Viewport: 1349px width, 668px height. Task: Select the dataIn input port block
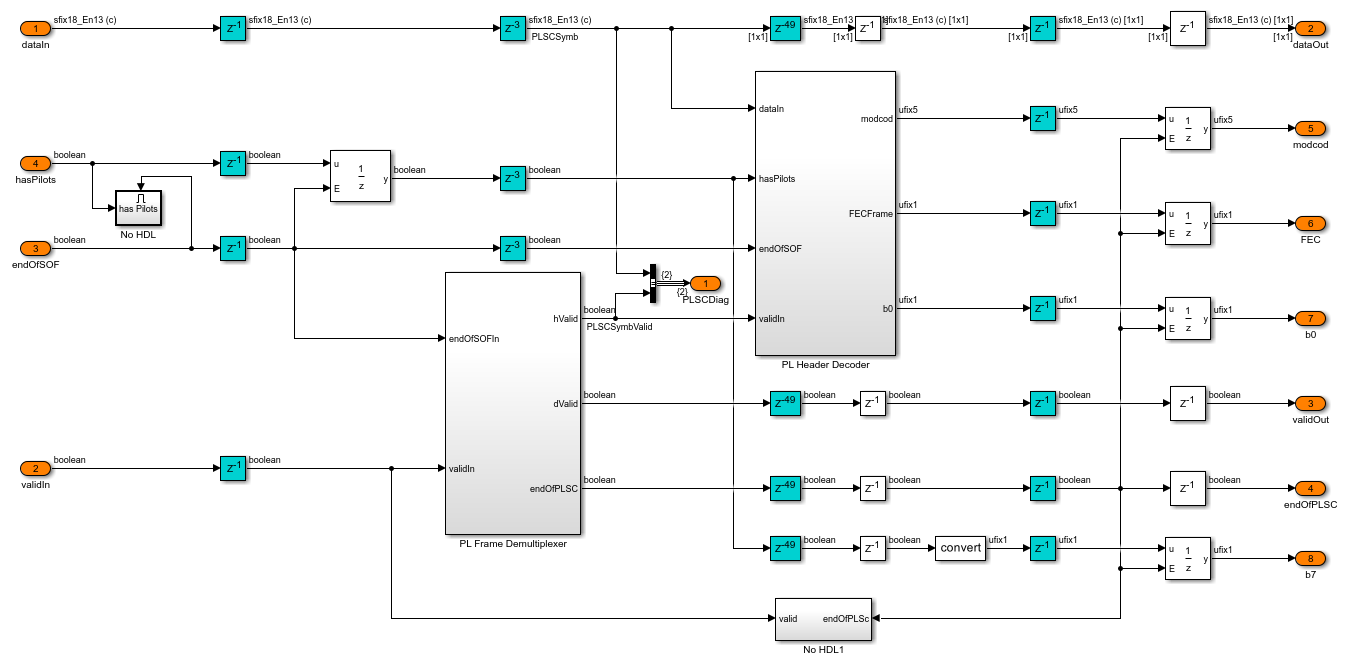coord(35,29)
